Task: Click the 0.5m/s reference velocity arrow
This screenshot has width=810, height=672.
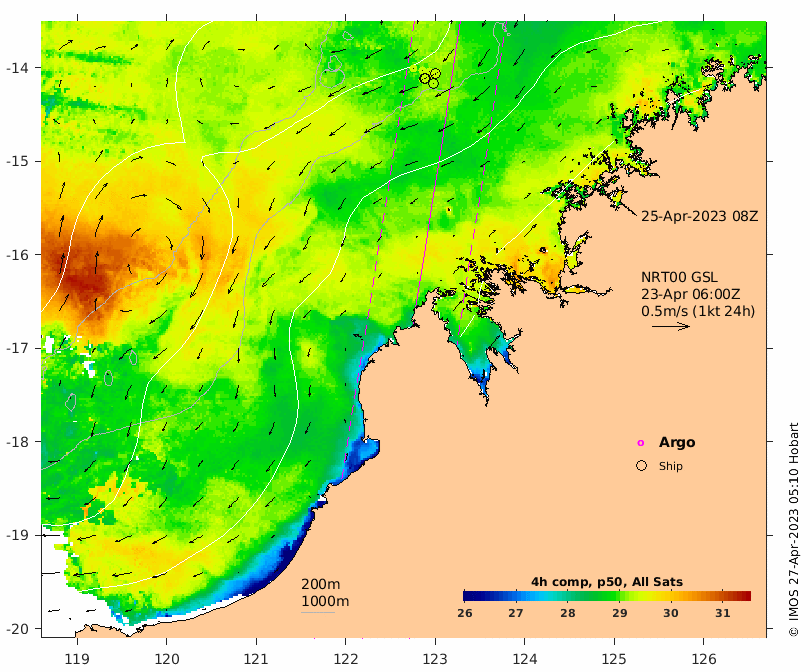Action: tap(671, 326)
